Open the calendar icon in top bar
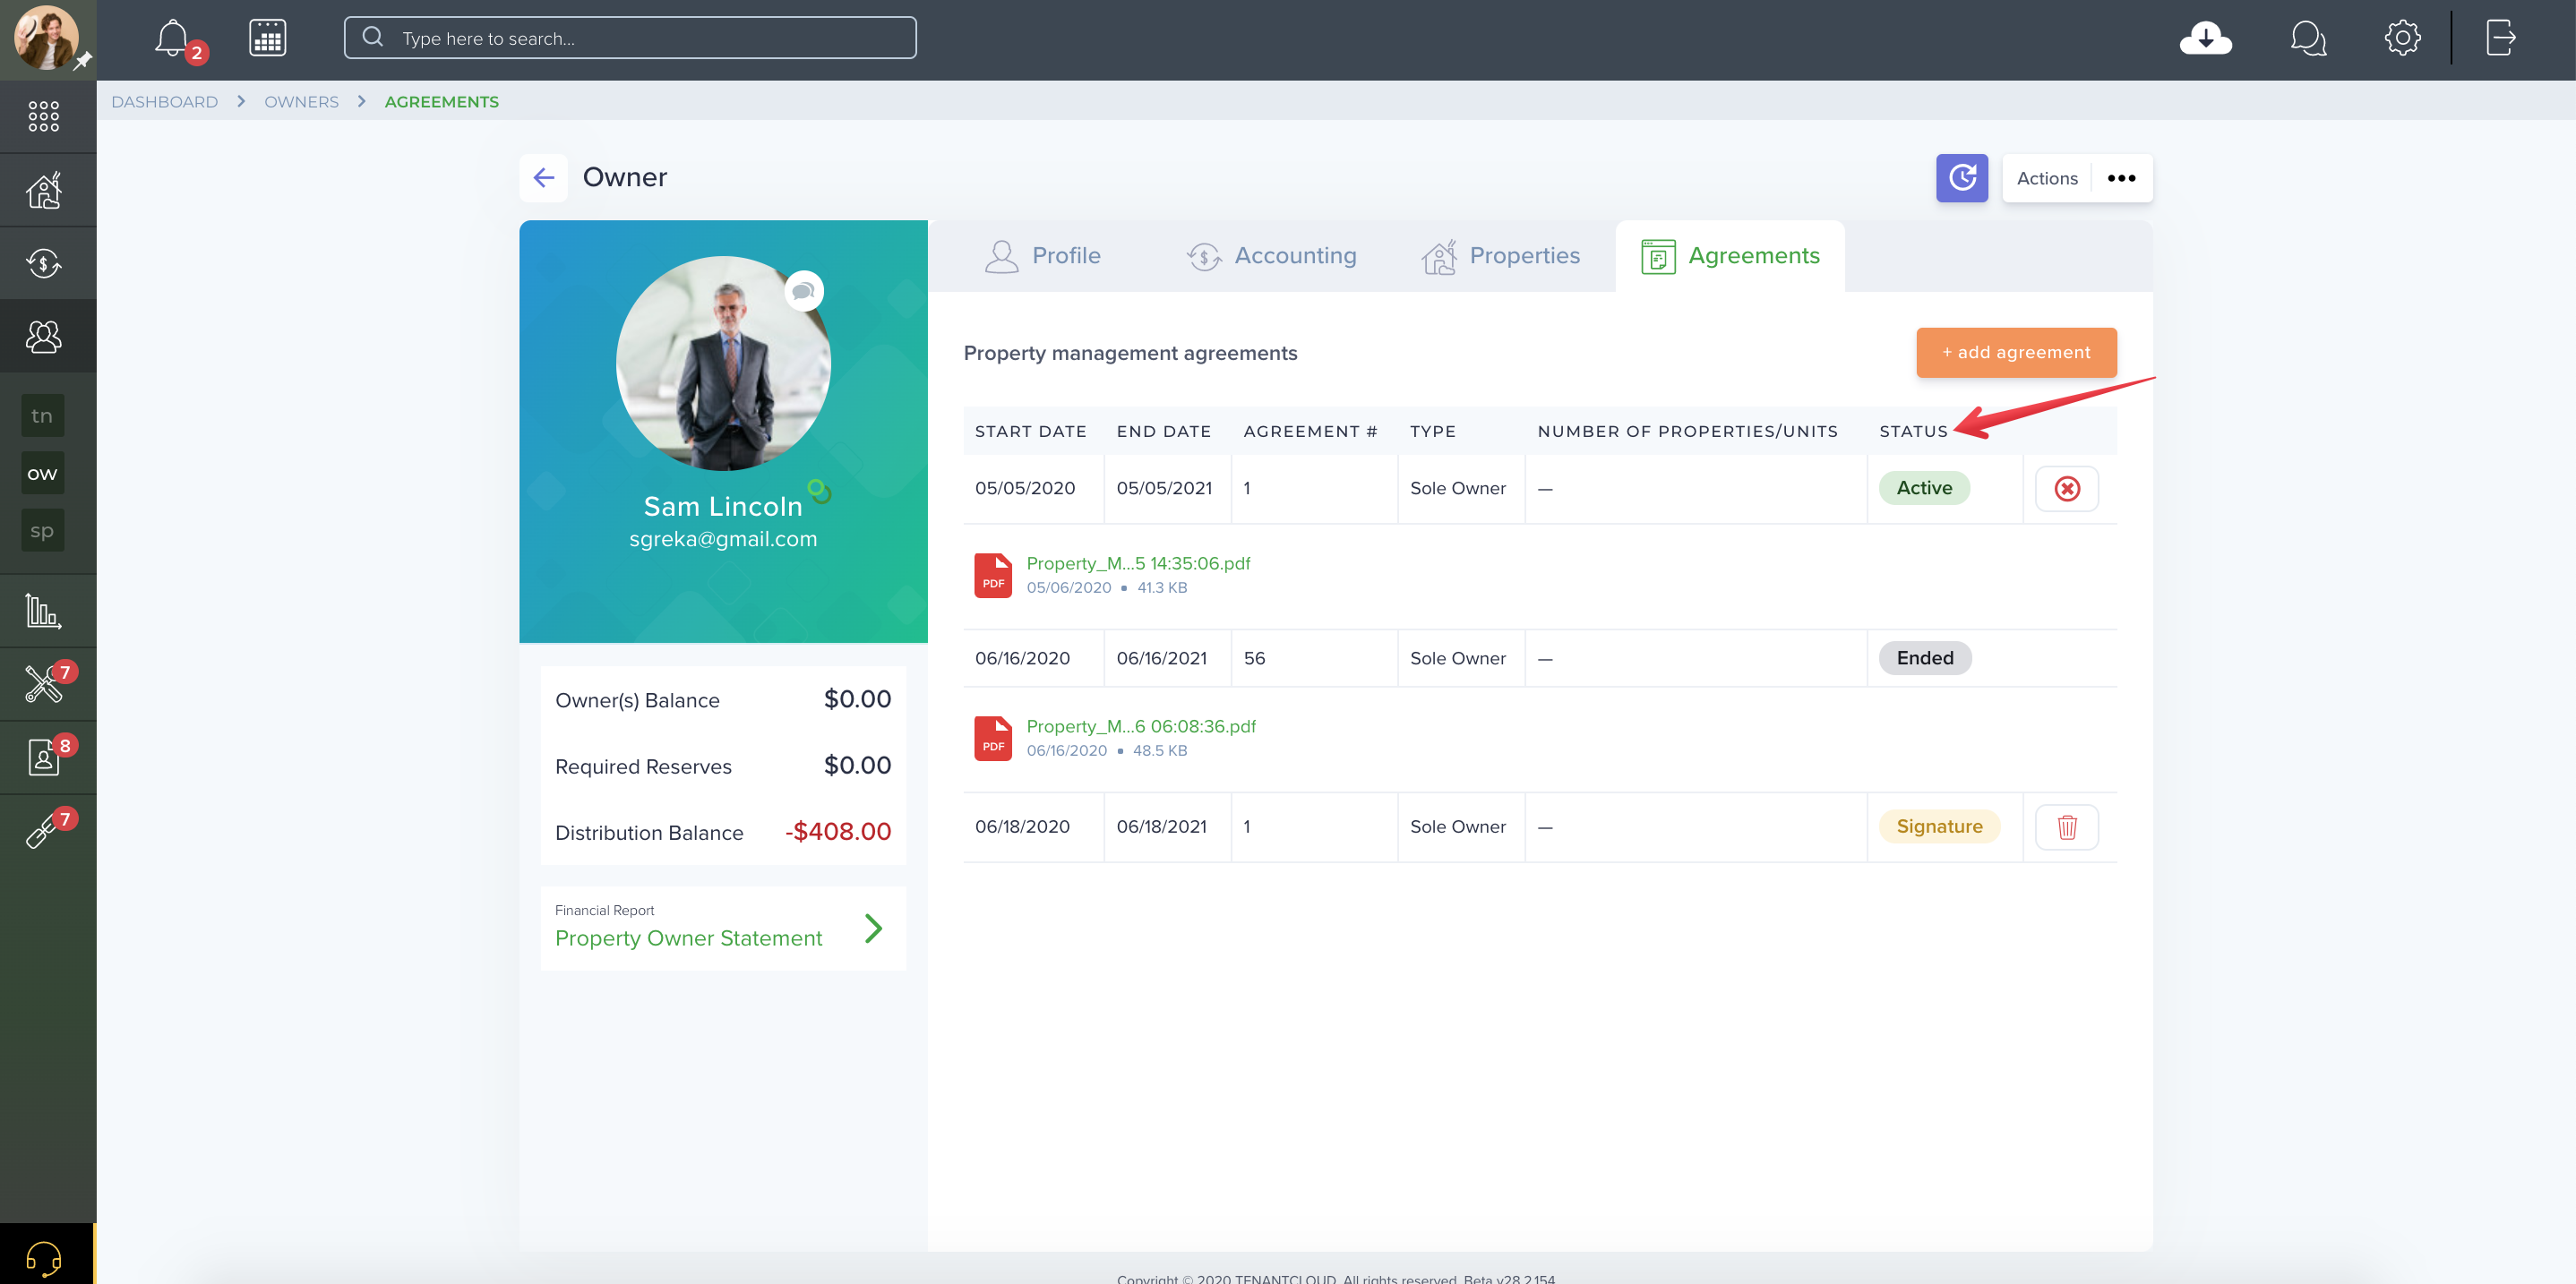This screenshot has width=2576, height=1284. [267, 38]
